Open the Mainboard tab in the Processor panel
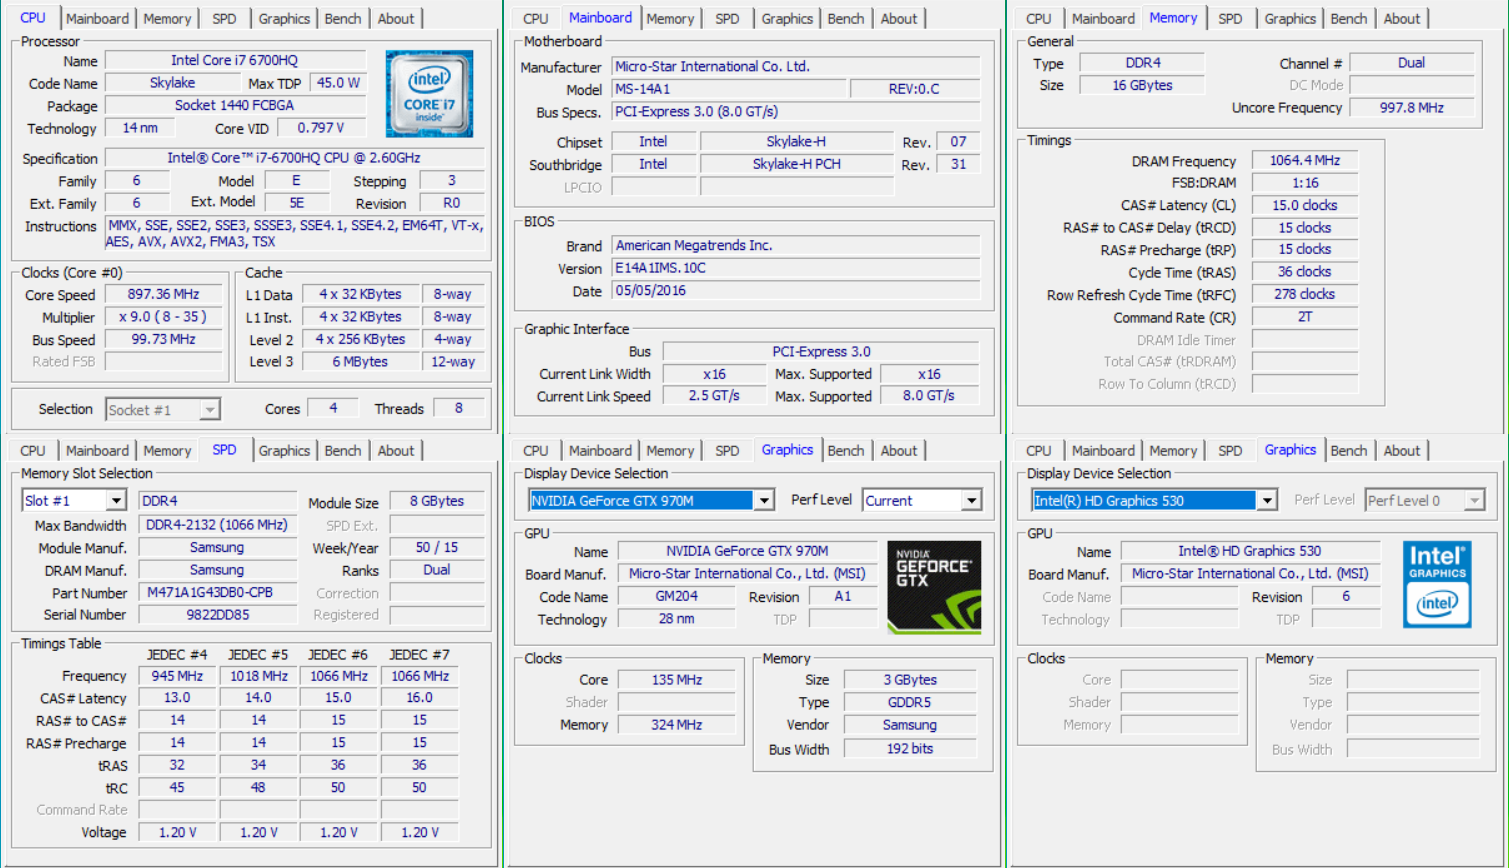The width and height of the screenshot is (1509, 868). (97, 19)
